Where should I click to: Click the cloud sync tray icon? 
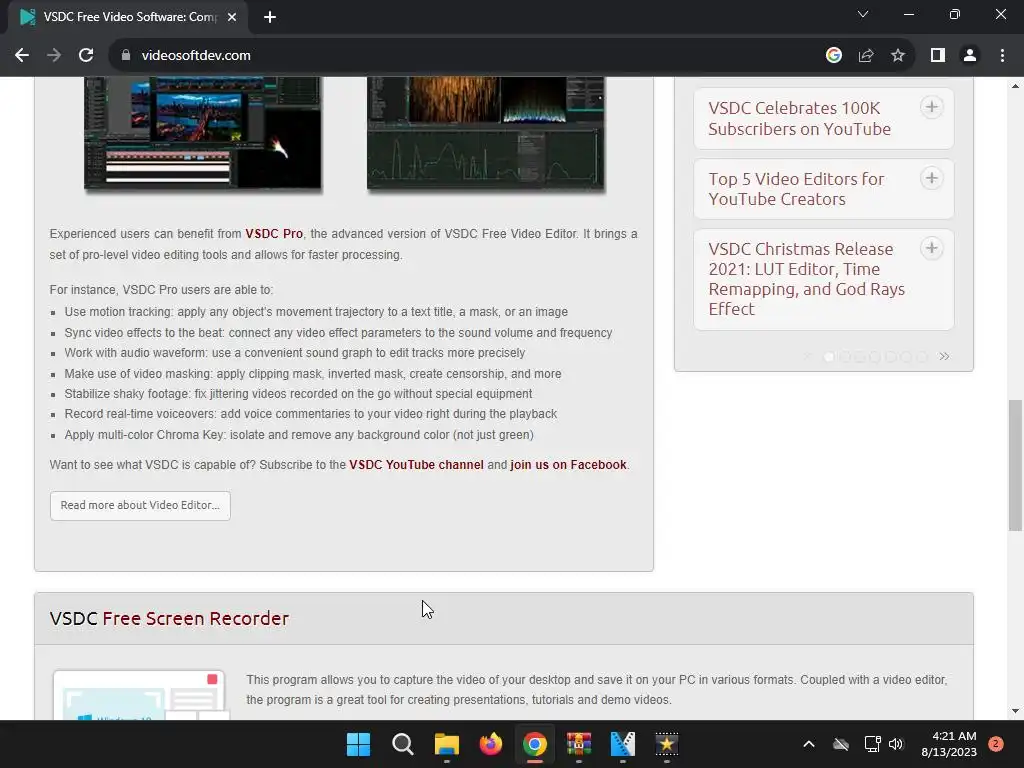tap(841, 744)
